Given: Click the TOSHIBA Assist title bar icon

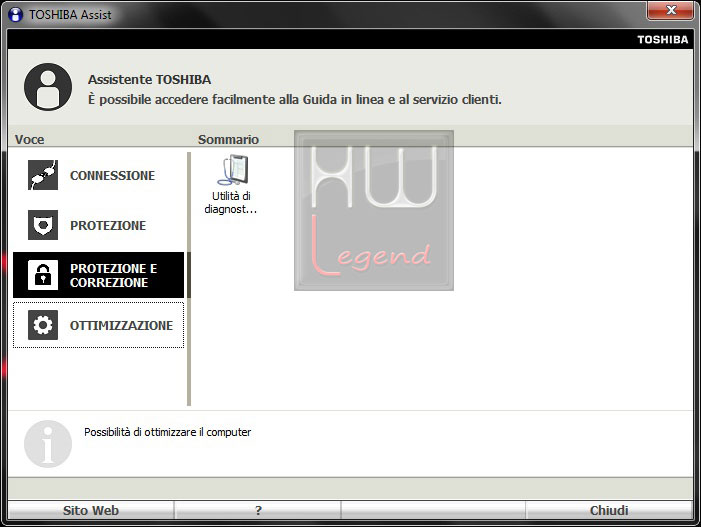Looking at the screenshot, I should click(16, 14).
